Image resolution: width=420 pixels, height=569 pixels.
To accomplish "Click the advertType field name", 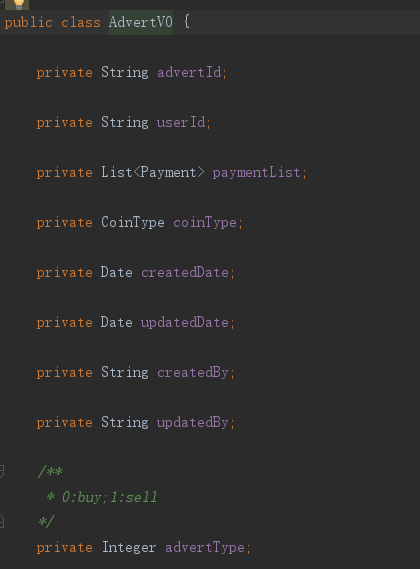I will click(205, 547).
